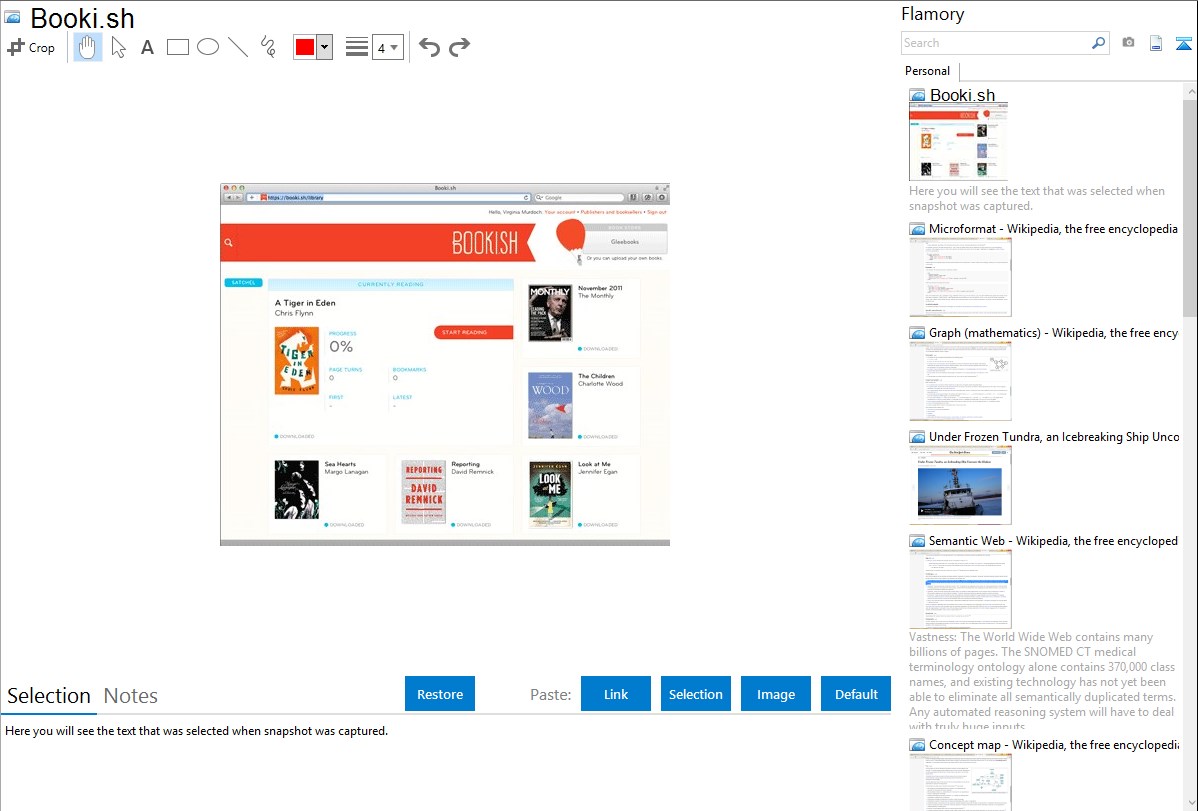Open the Semantic Web - Wikipedia snapshot title

pyautogui.click(x=1053, y=540)
